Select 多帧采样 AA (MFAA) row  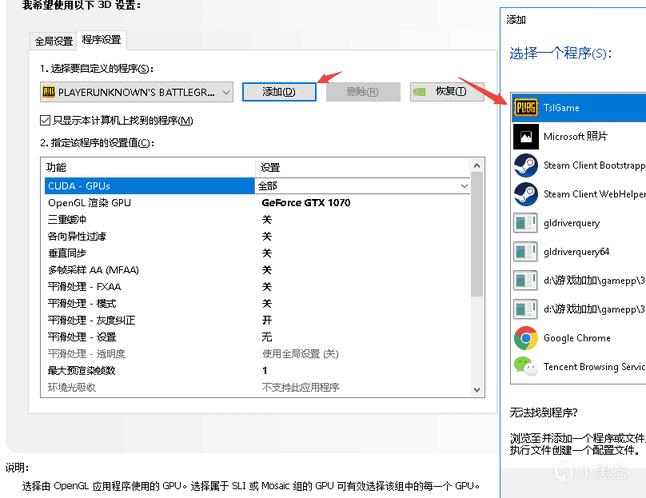(x=257, y=270)
